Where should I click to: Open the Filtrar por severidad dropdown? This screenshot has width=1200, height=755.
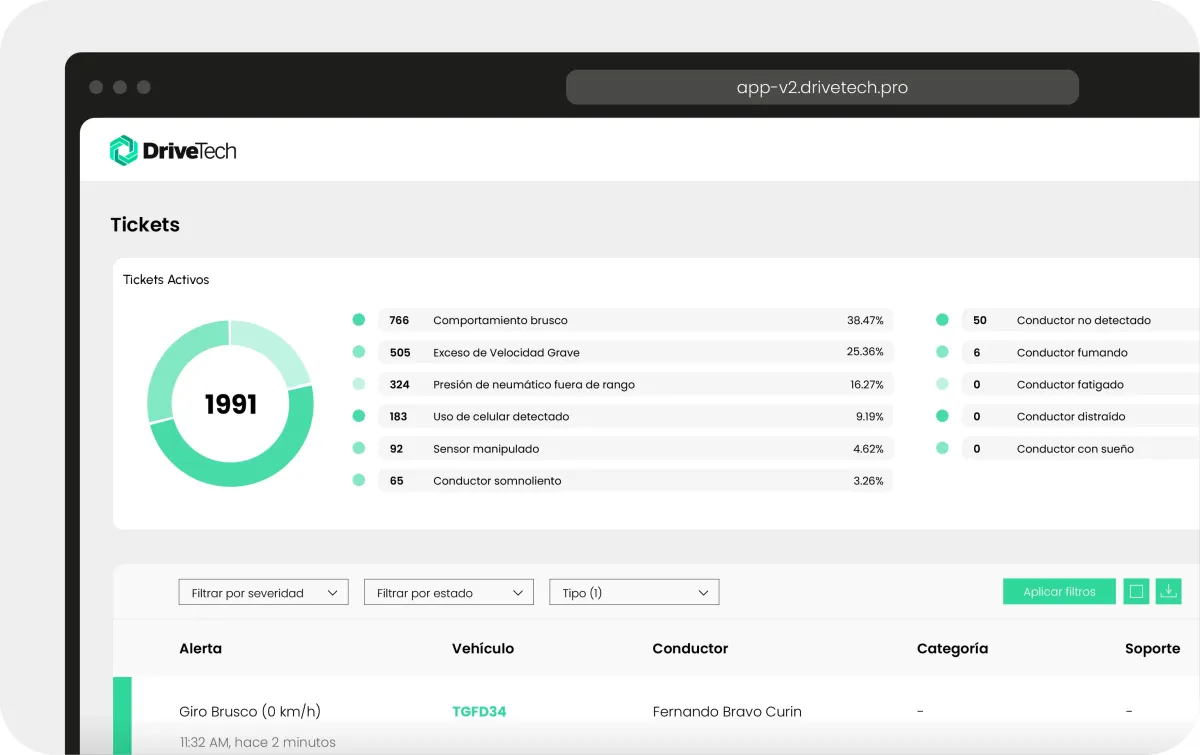pyautogui.click(x=264, y=593)
